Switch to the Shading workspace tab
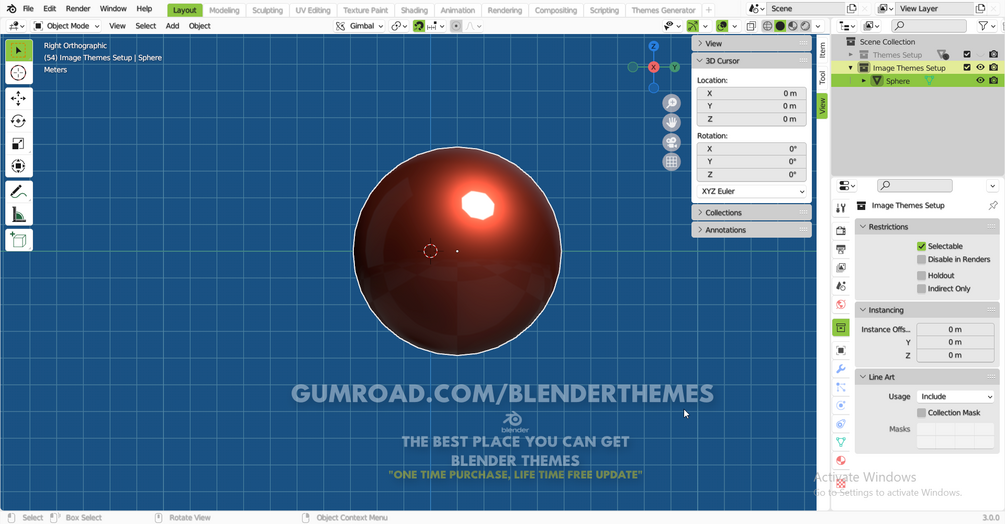The image size is (1005, 524). coord(414,10)
